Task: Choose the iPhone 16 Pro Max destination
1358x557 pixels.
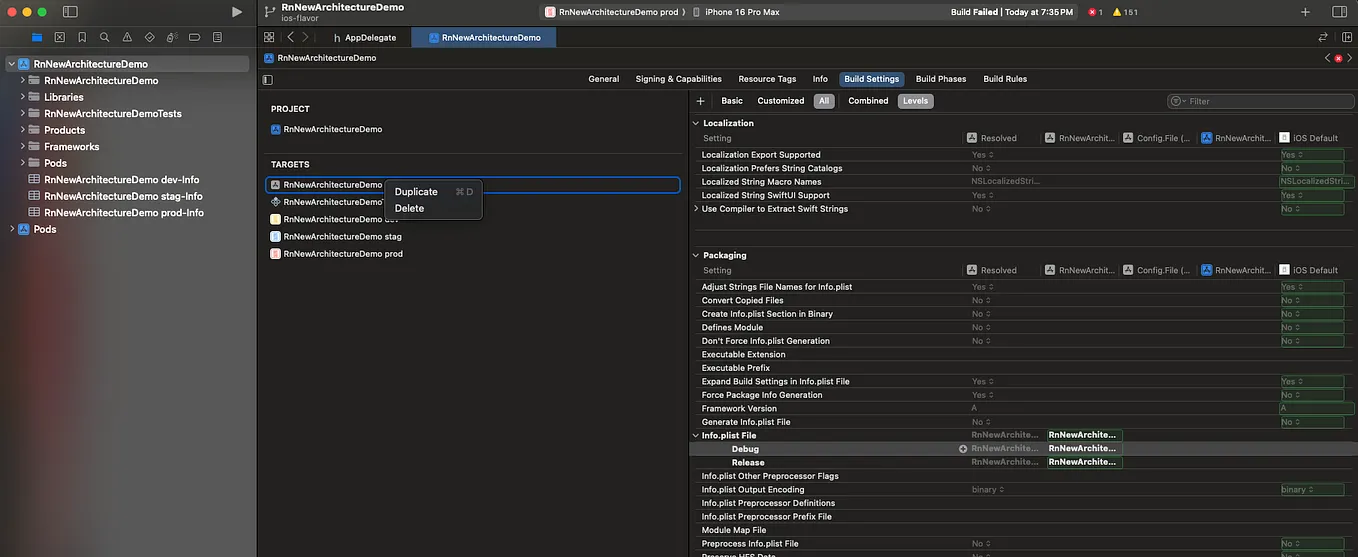Action: coord(735,12)
